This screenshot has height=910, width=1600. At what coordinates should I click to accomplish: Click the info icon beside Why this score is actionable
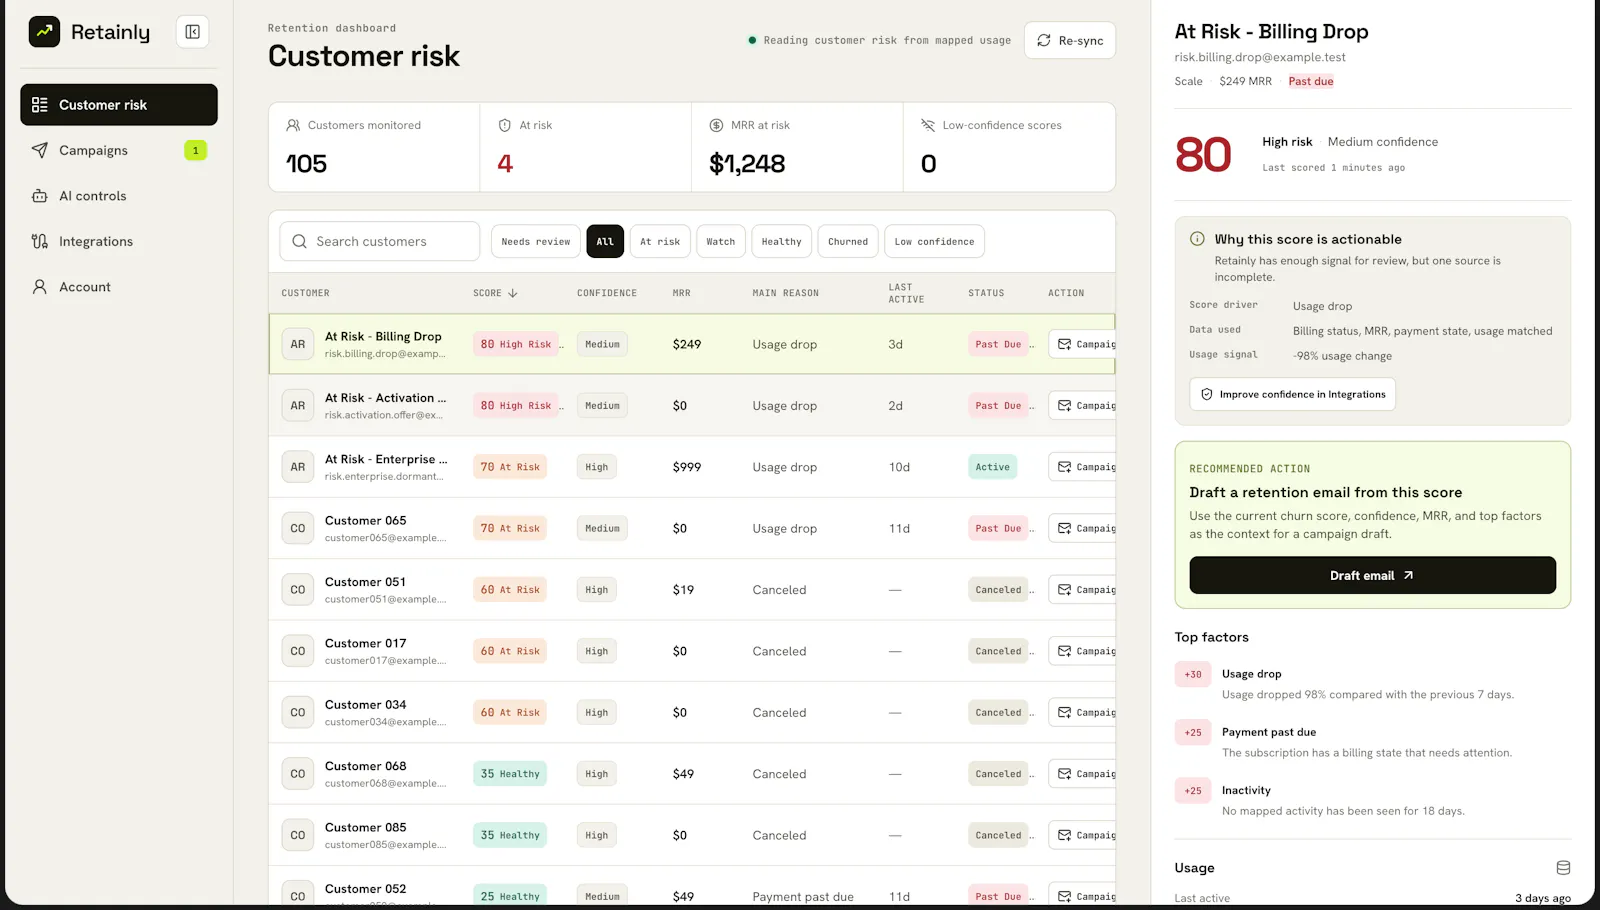coord(1197,239)
